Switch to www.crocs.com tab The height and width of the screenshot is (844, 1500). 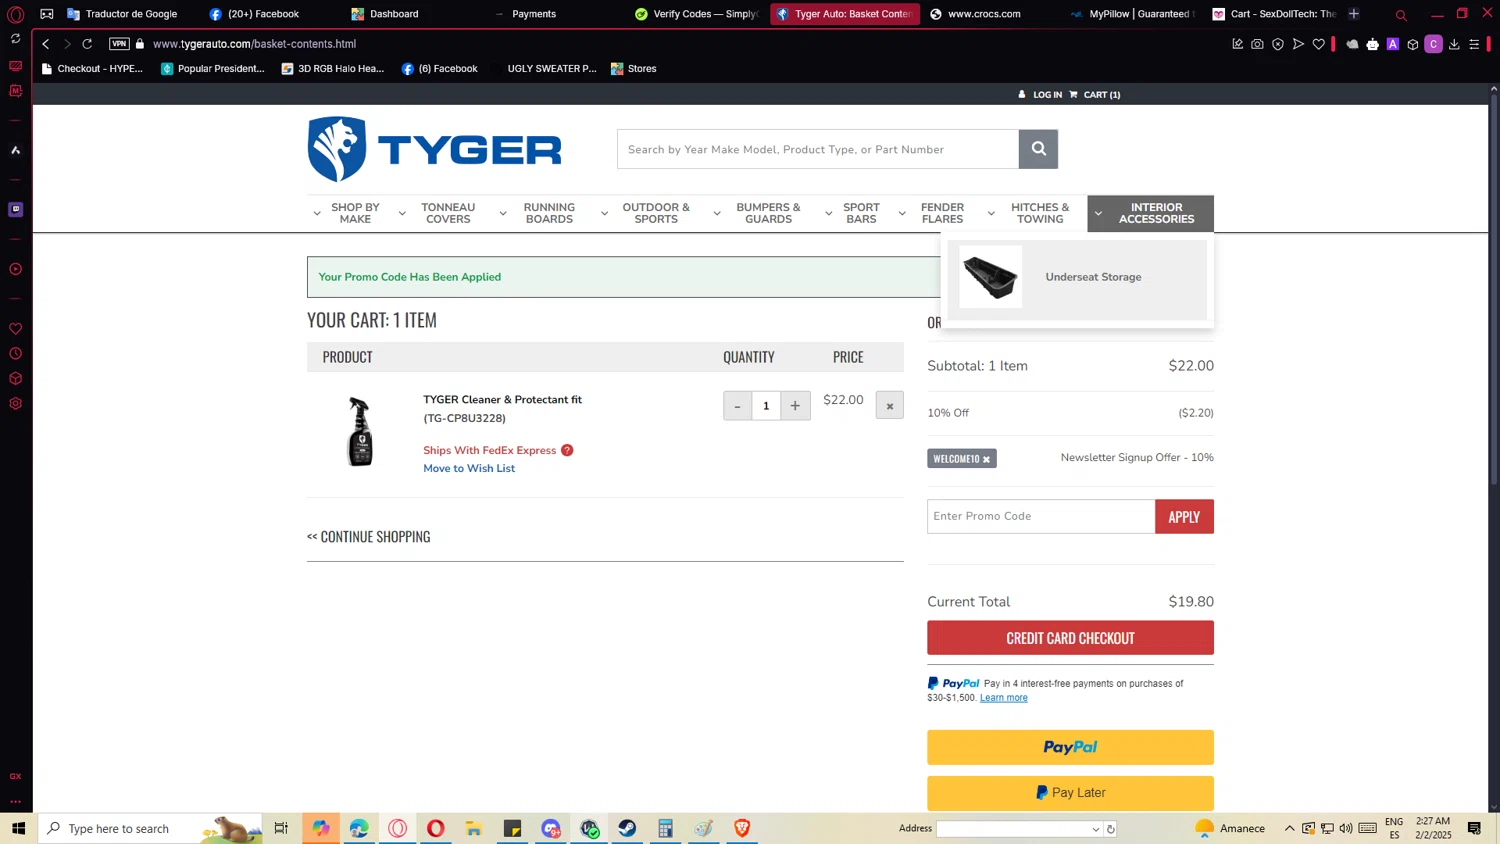click(984, 14)
